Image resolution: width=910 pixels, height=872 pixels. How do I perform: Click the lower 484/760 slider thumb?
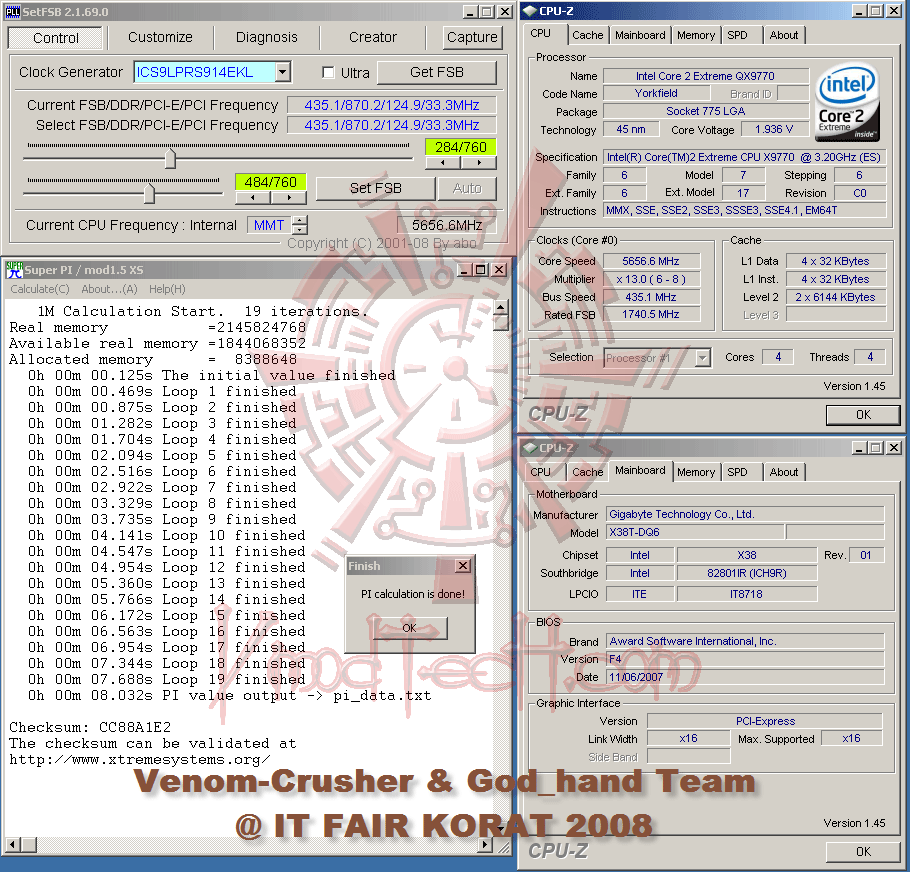(149, 193)
